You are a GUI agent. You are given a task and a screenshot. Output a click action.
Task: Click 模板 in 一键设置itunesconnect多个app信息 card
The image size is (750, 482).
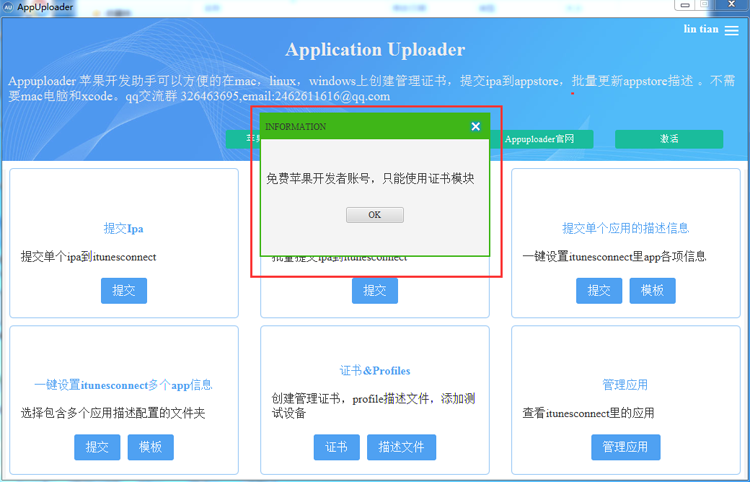pos(151,447)
